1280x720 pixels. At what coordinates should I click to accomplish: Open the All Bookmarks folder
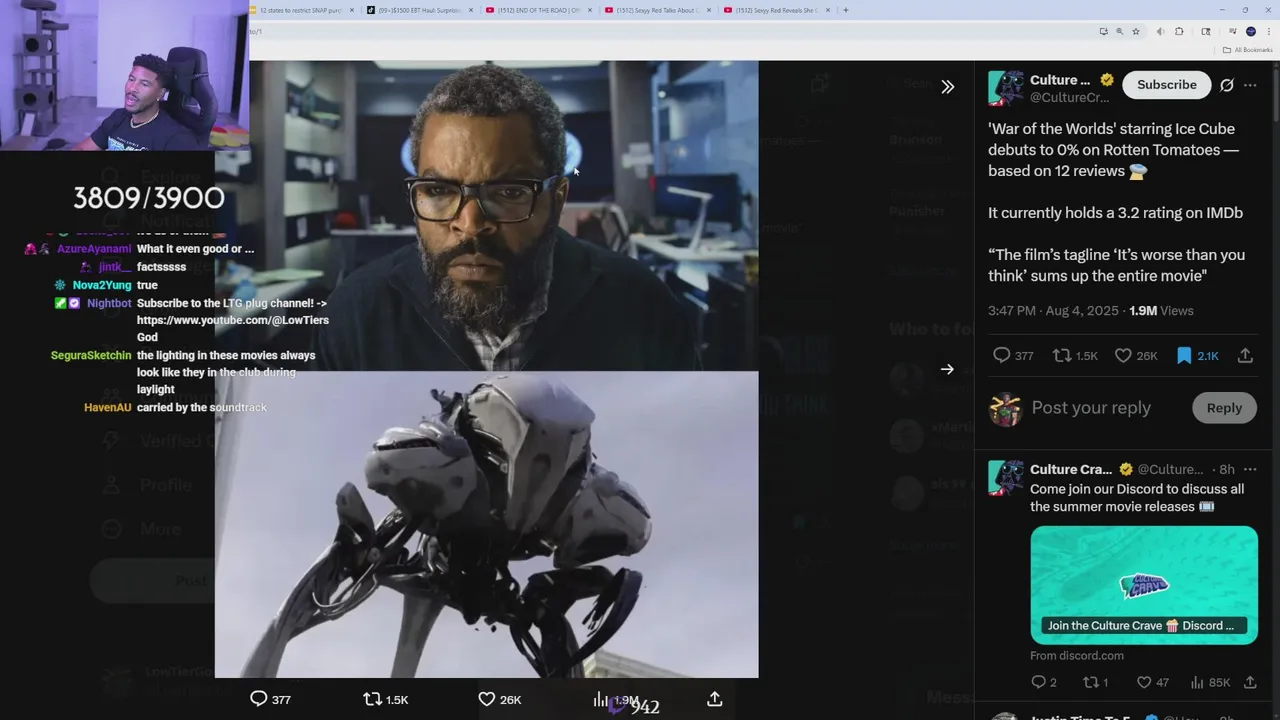1248,49
